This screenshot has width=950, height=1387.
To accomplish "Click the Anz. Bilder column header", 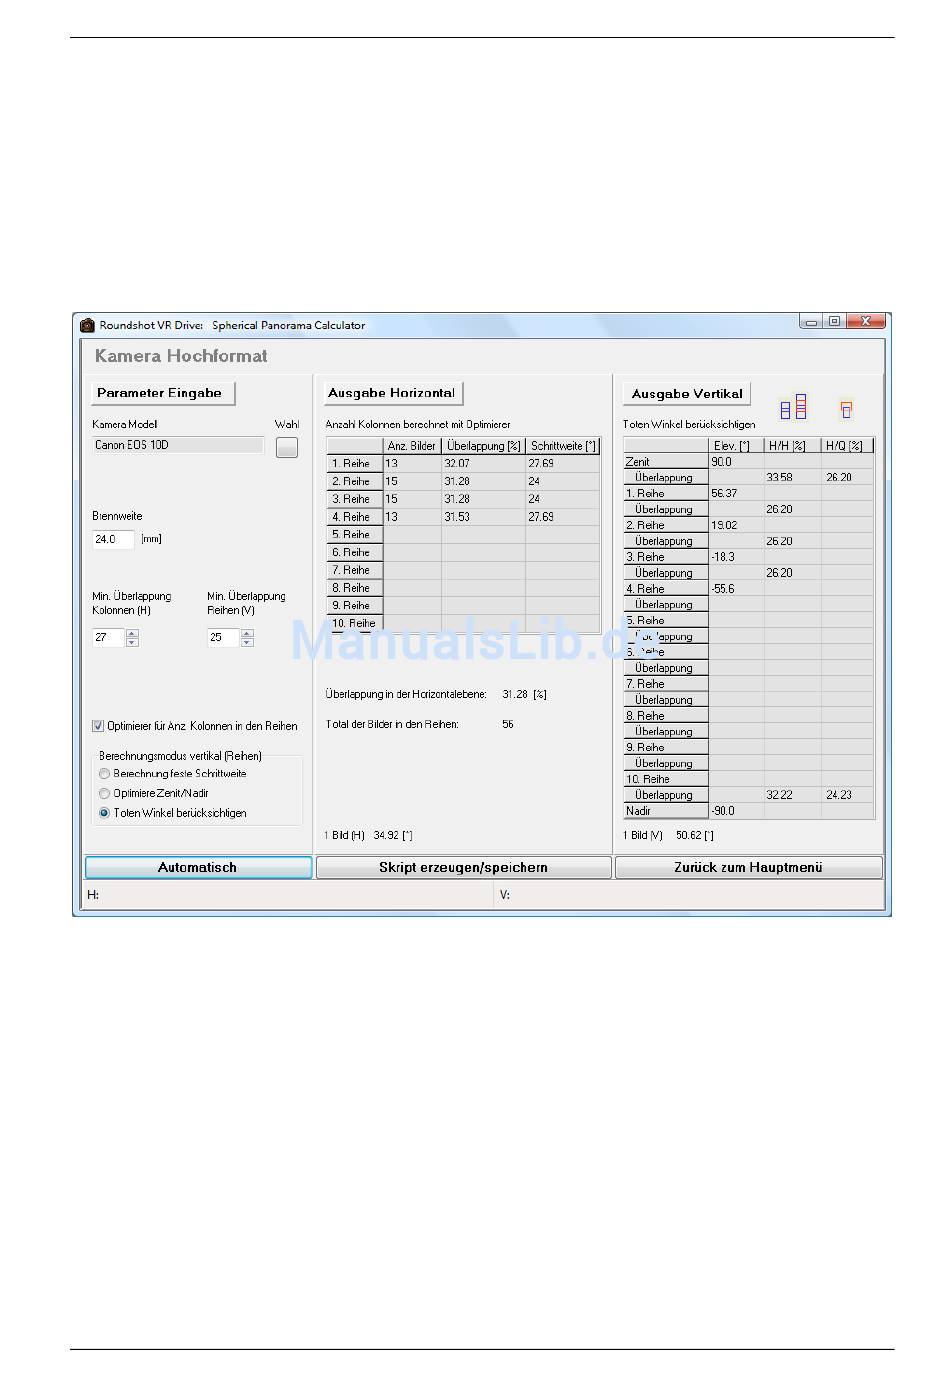I will (412, 446).
